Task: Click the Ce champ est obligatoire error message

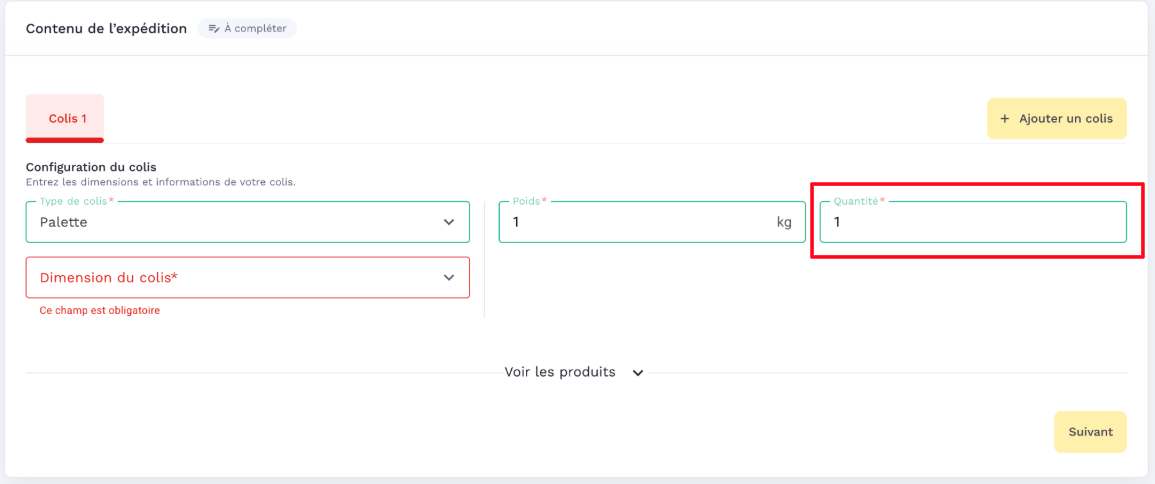Action: pyautogui.click(x=100, y=310)
